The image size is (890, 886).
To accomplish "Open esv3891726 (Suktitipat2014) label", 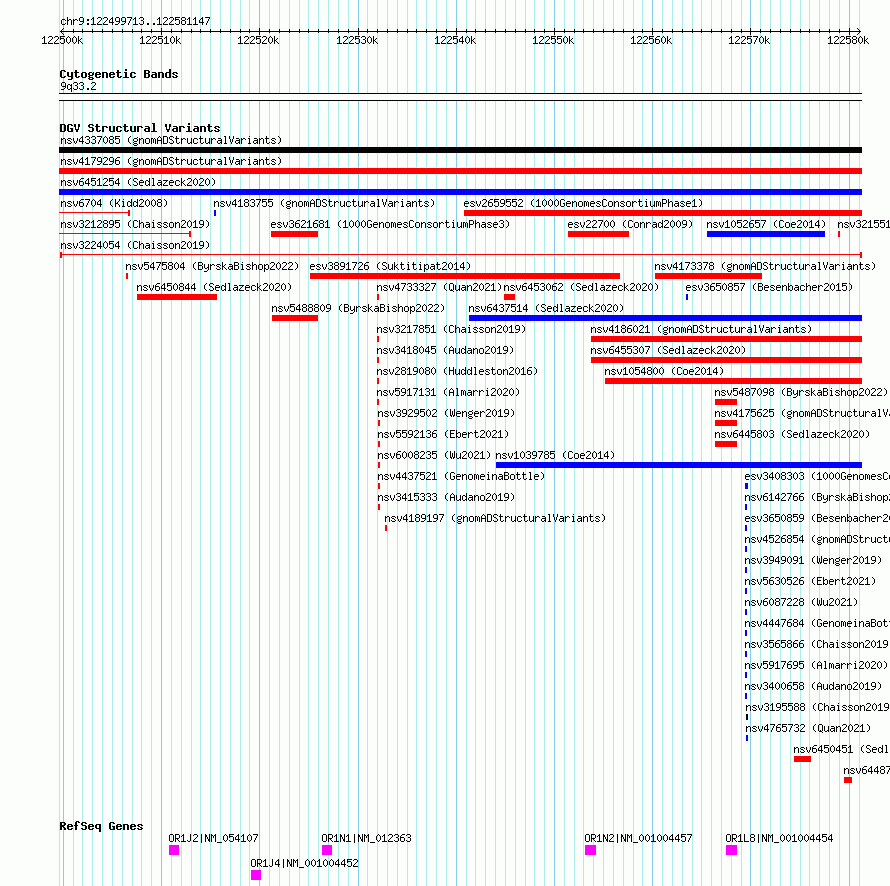I will pyautogui.click(x=390, y=266).
